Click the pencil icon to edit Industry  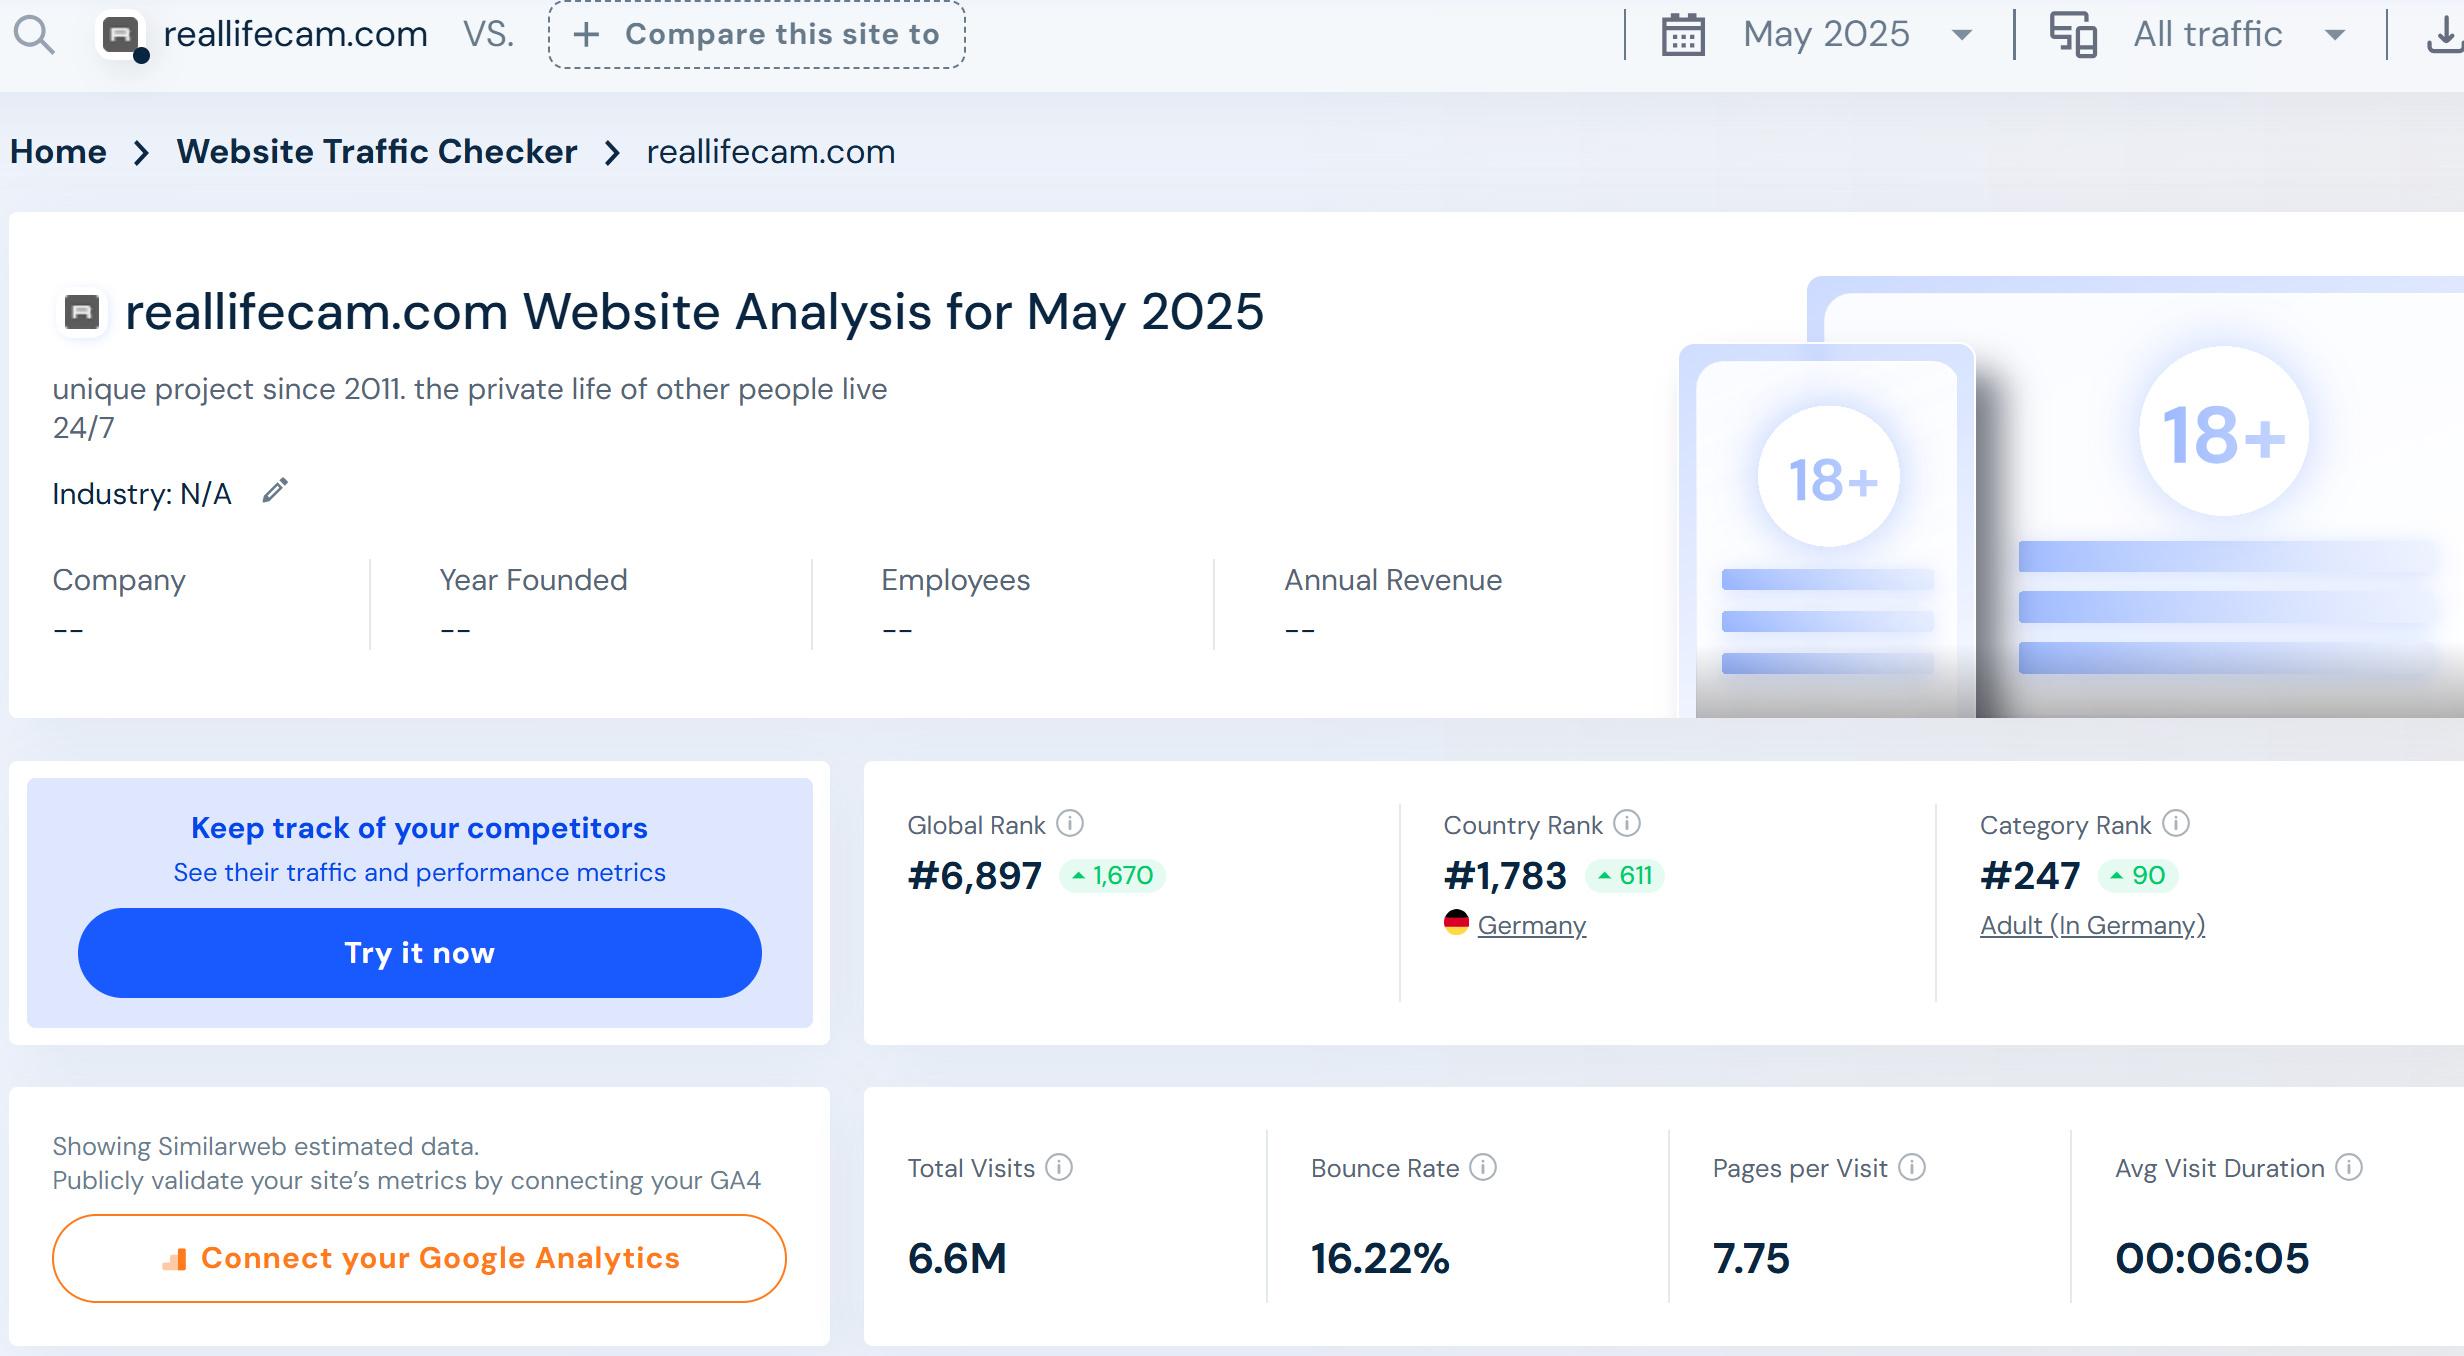(x=275, y=491)
